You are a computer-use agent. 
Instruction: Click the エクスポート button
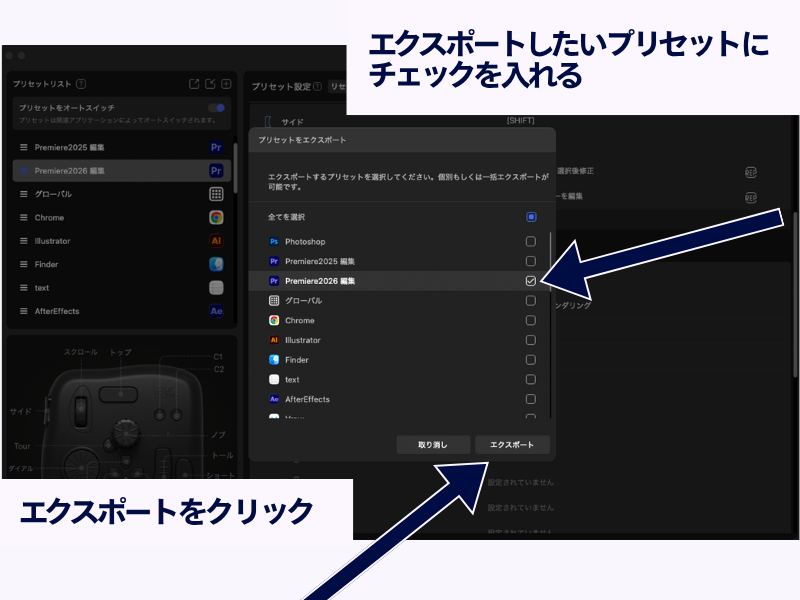pyautogui.click(x=512, y=445)
